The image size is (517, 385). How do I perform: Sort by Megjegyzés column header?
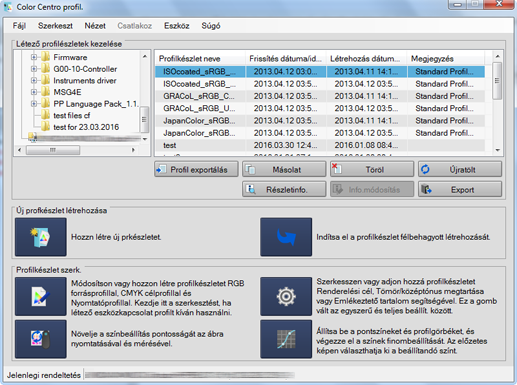pos(446,59)
